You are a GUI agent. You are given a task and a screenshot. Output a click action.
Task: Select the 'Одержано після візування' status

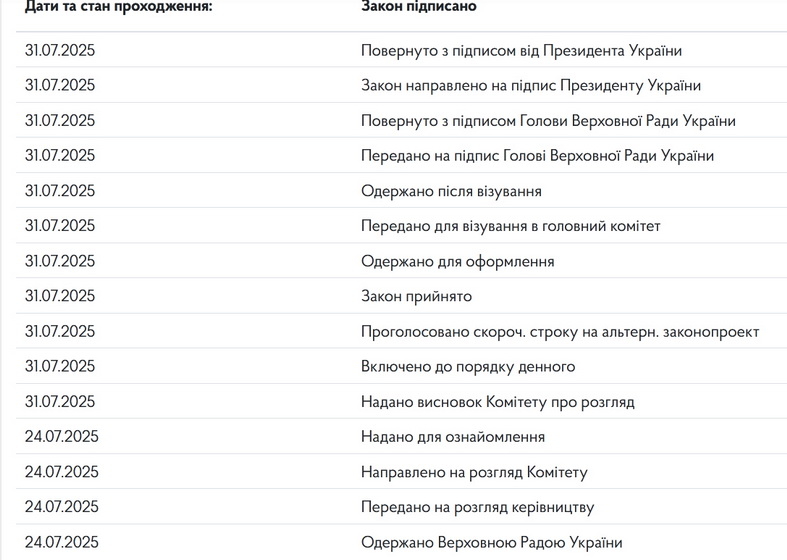pyautogui.click(x=451, y=191)
